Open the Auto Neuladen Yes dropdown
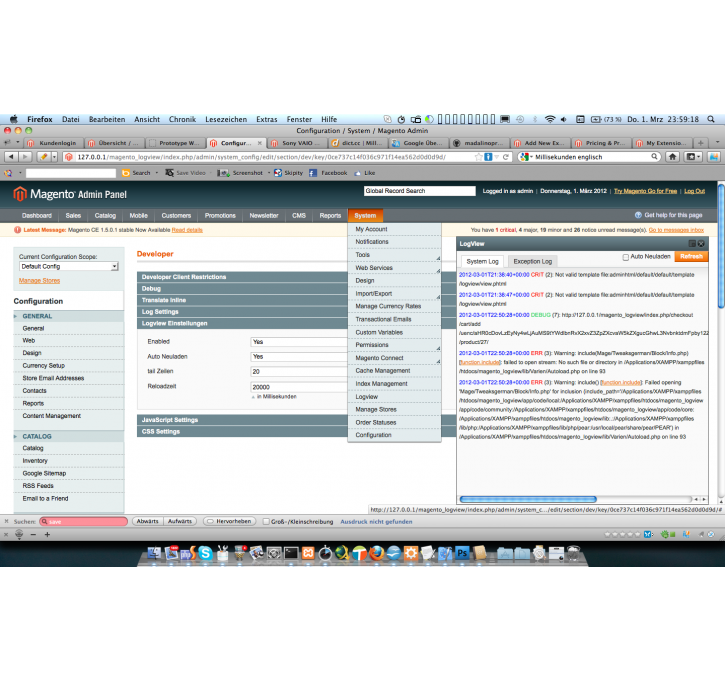 299,356
